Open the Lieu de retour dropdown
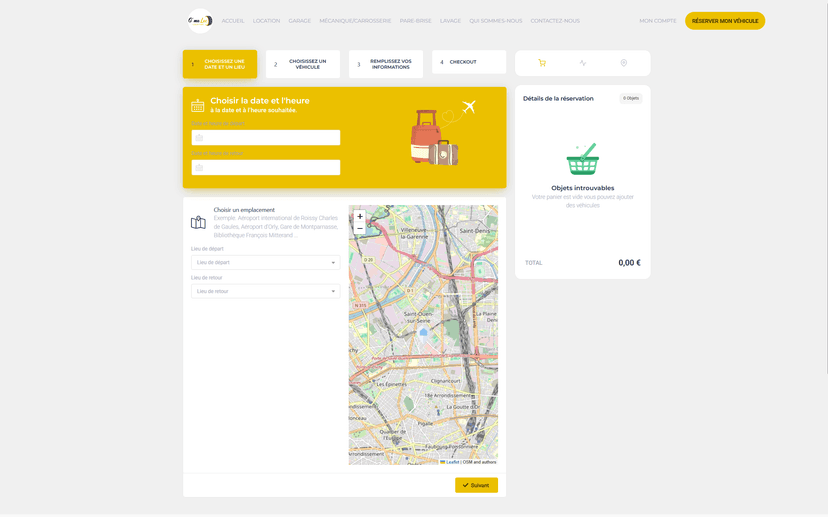Image resolution: width=828 pixels, height=517 pixels. 266,291
